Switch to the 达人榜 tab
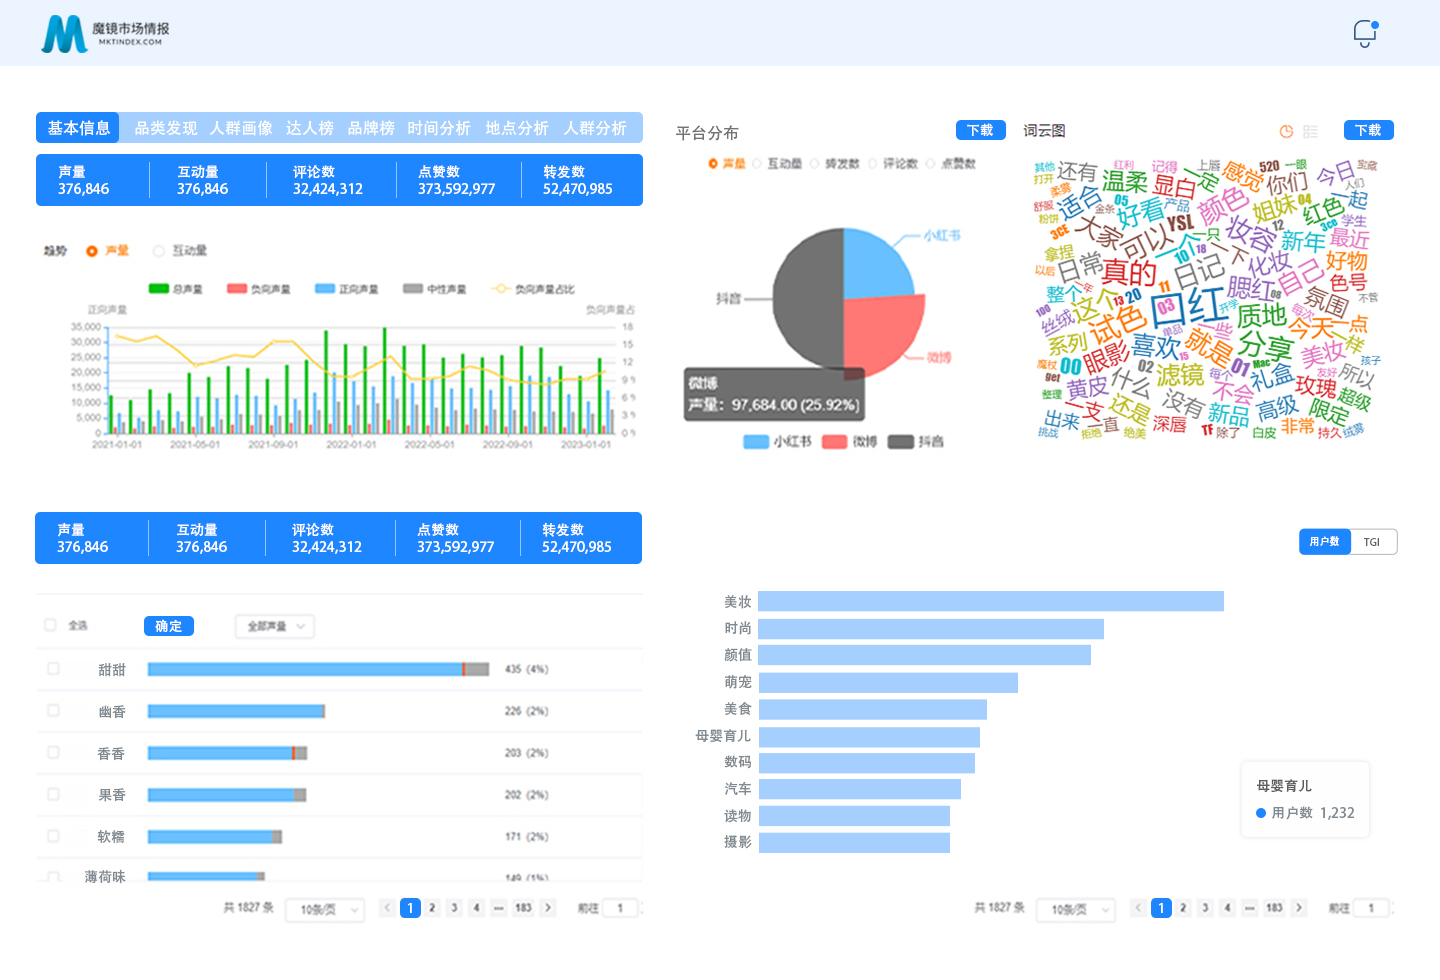 click(309, 128)
